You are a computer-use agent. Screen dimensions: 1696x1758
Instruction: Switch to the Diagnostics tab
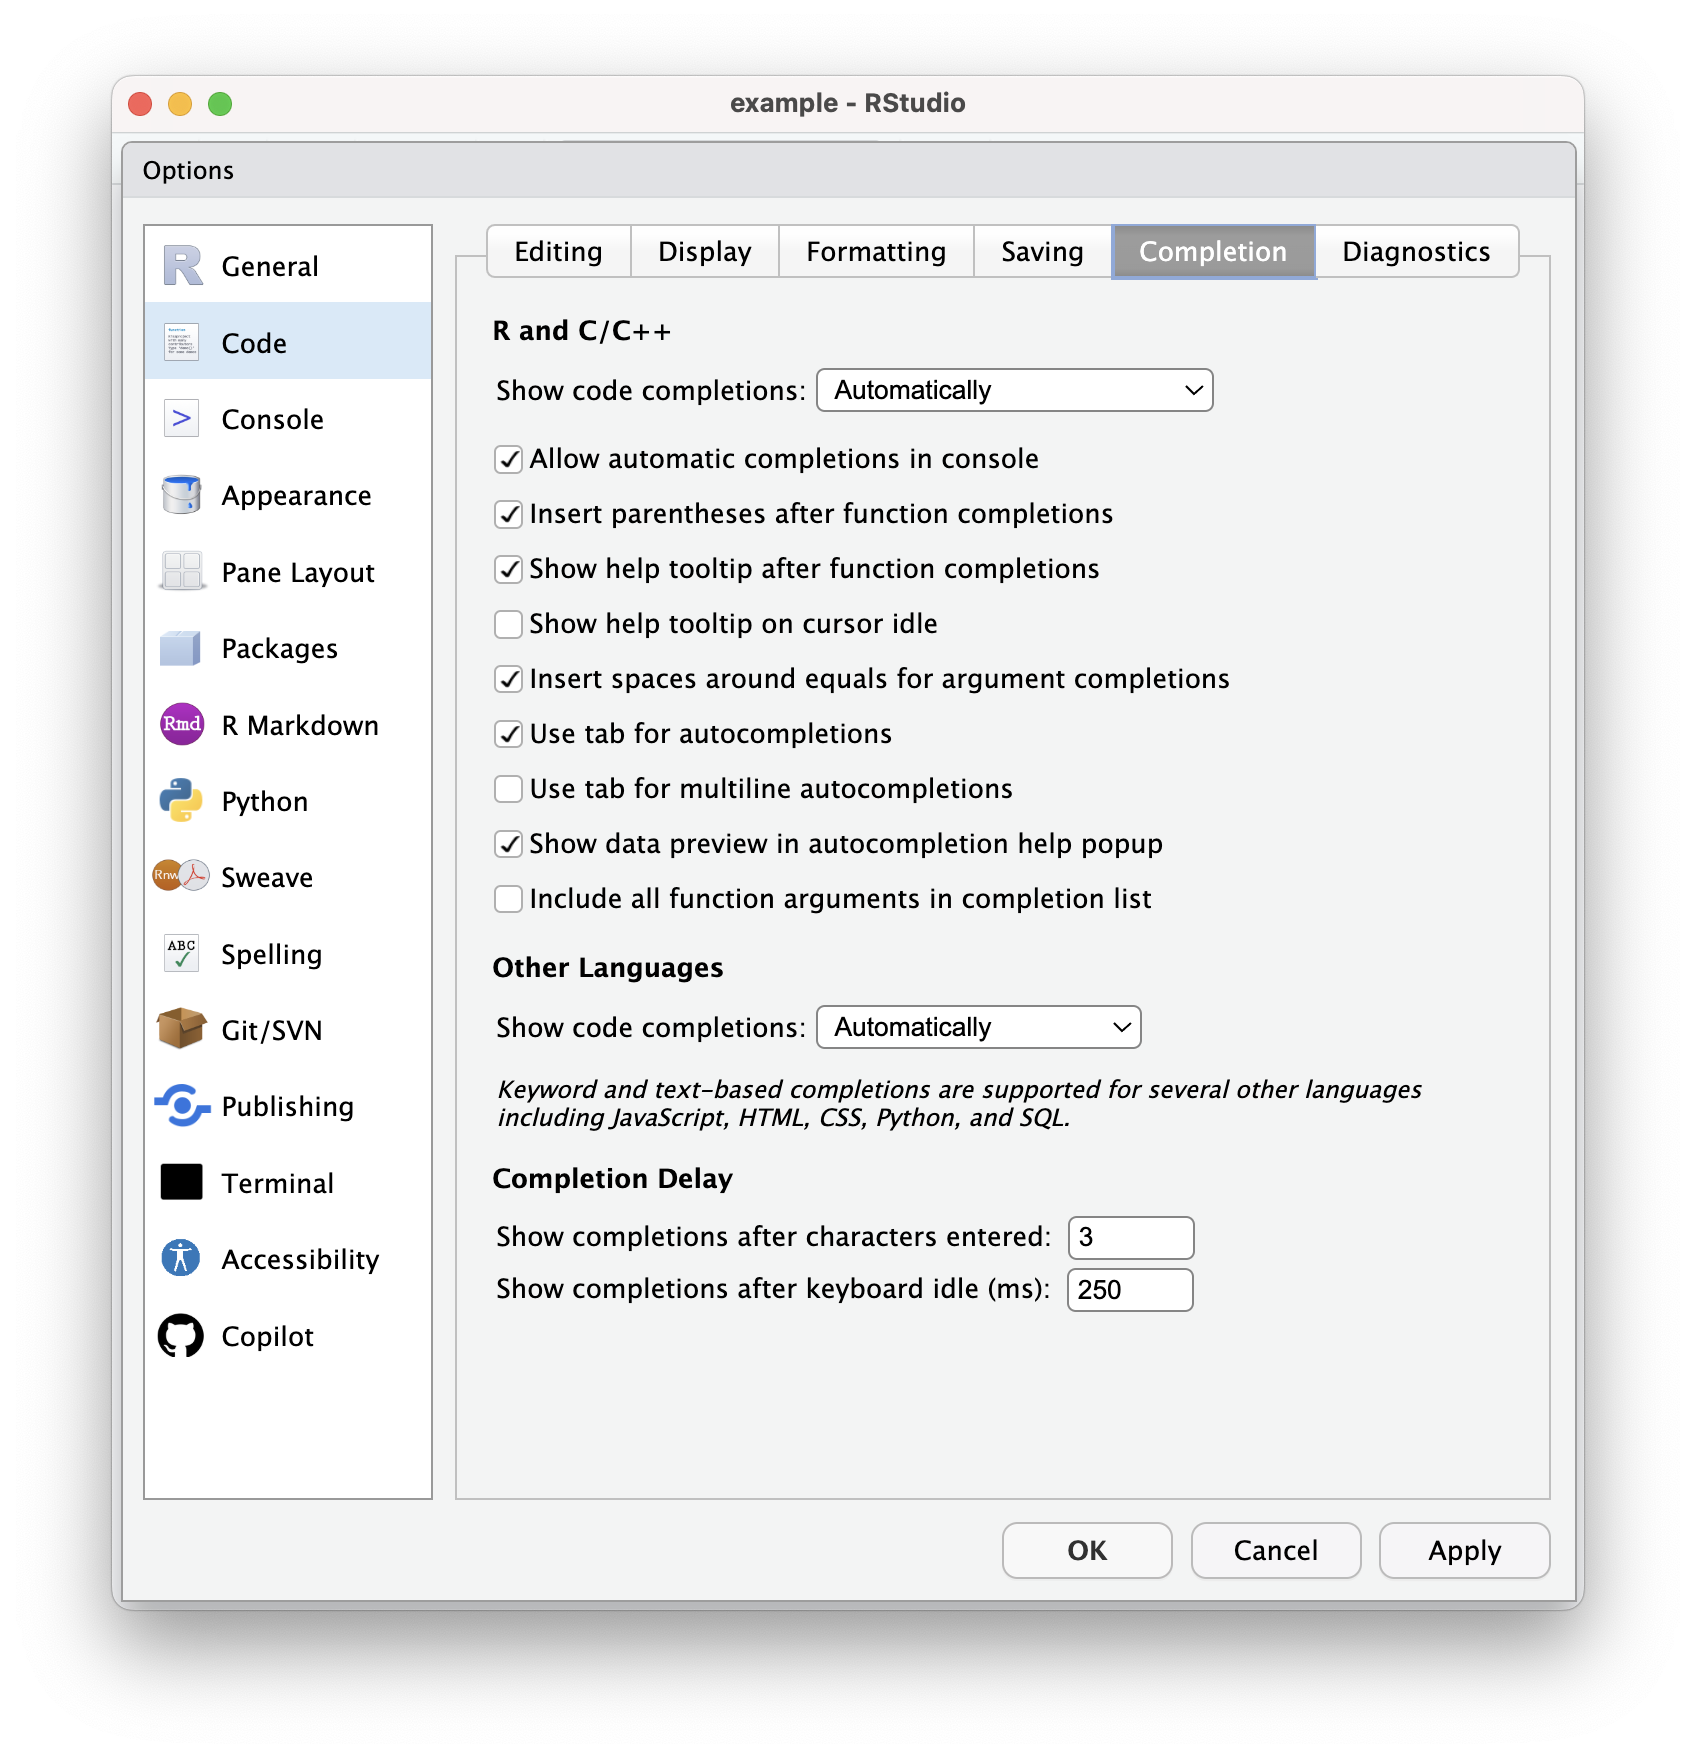(x=1415, y=252)
